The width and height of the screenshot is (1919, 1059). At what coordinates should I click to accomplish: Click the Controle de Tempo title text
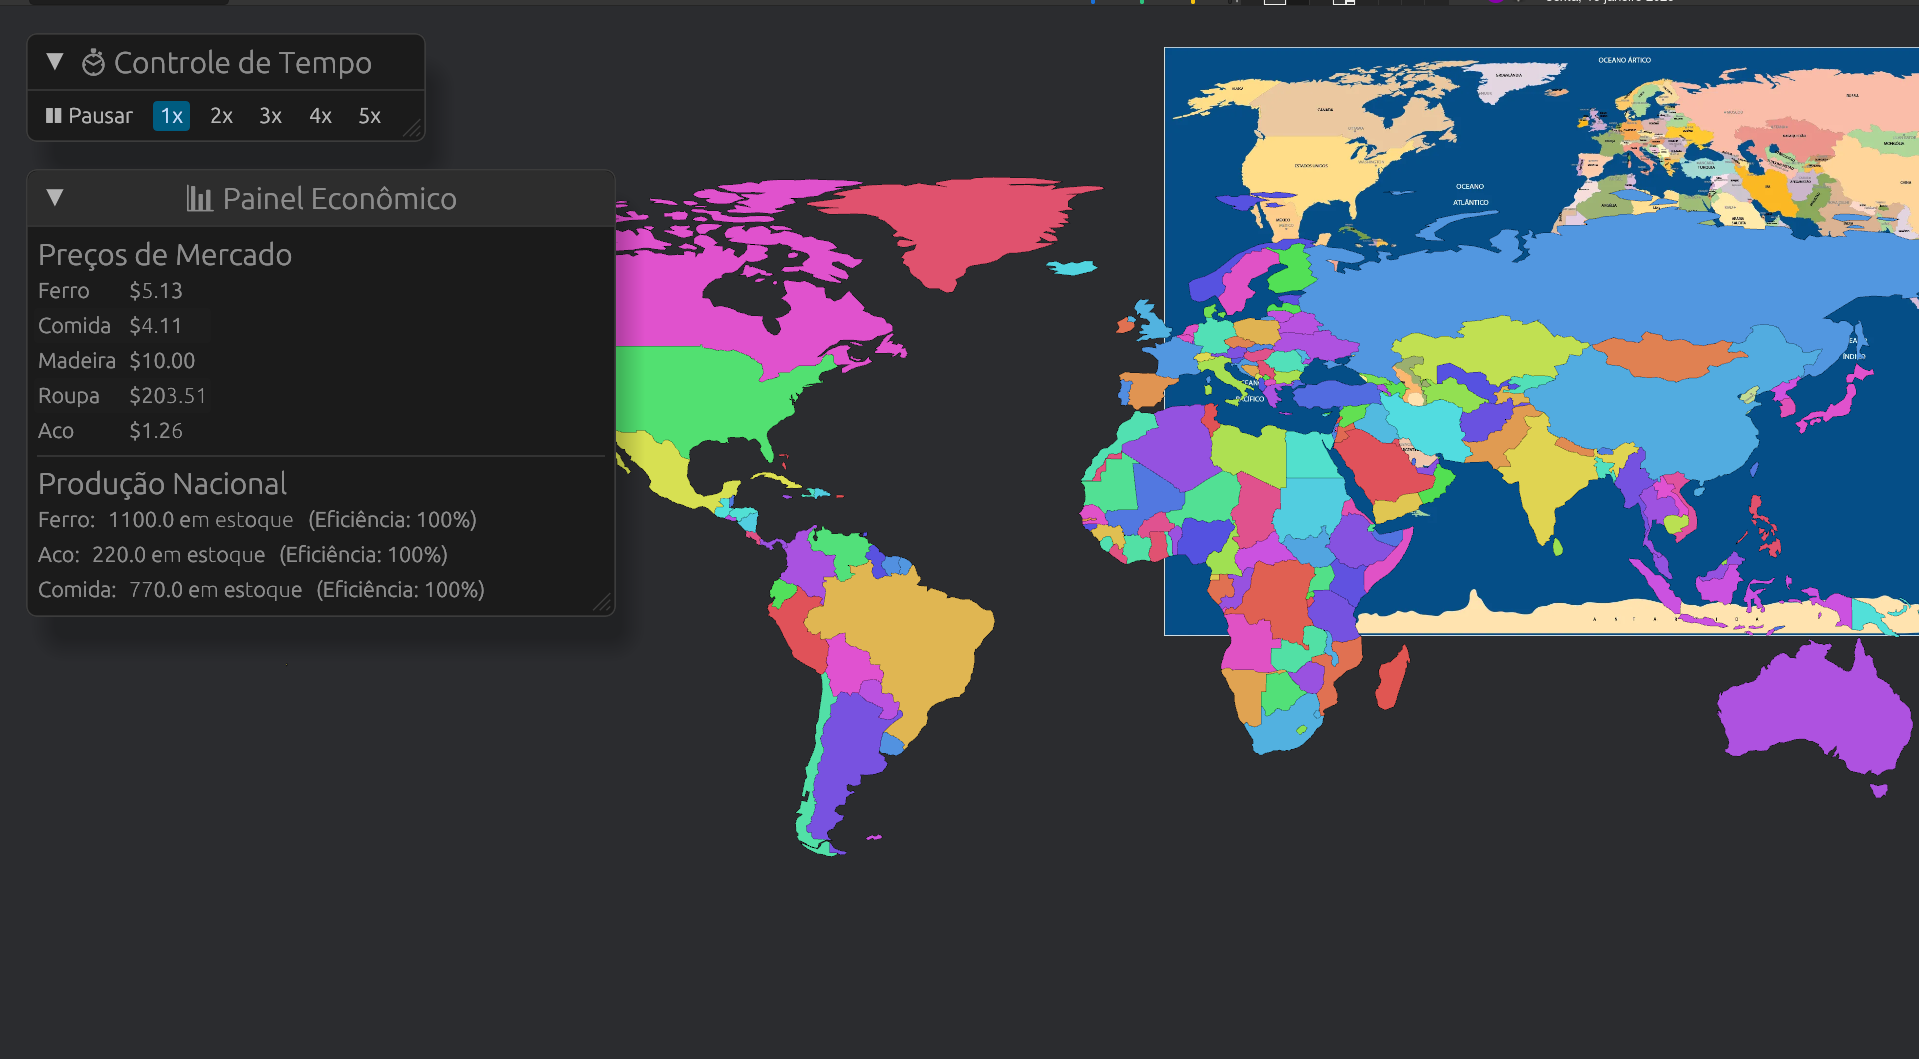(x=243, y=63)
